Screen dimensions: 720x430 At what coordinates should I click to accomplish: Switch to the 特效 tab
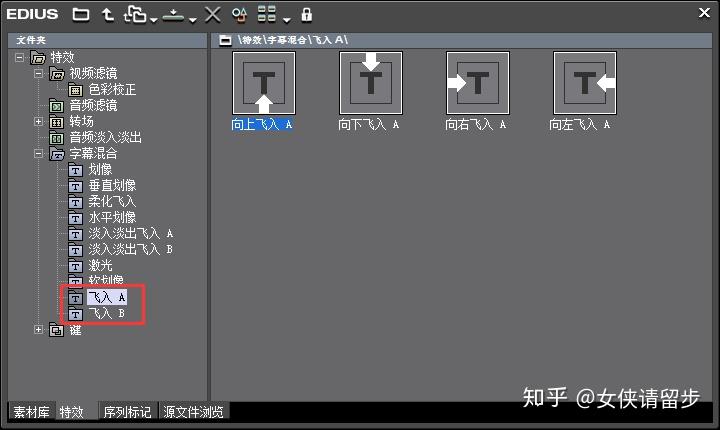[x=76, y=412]
